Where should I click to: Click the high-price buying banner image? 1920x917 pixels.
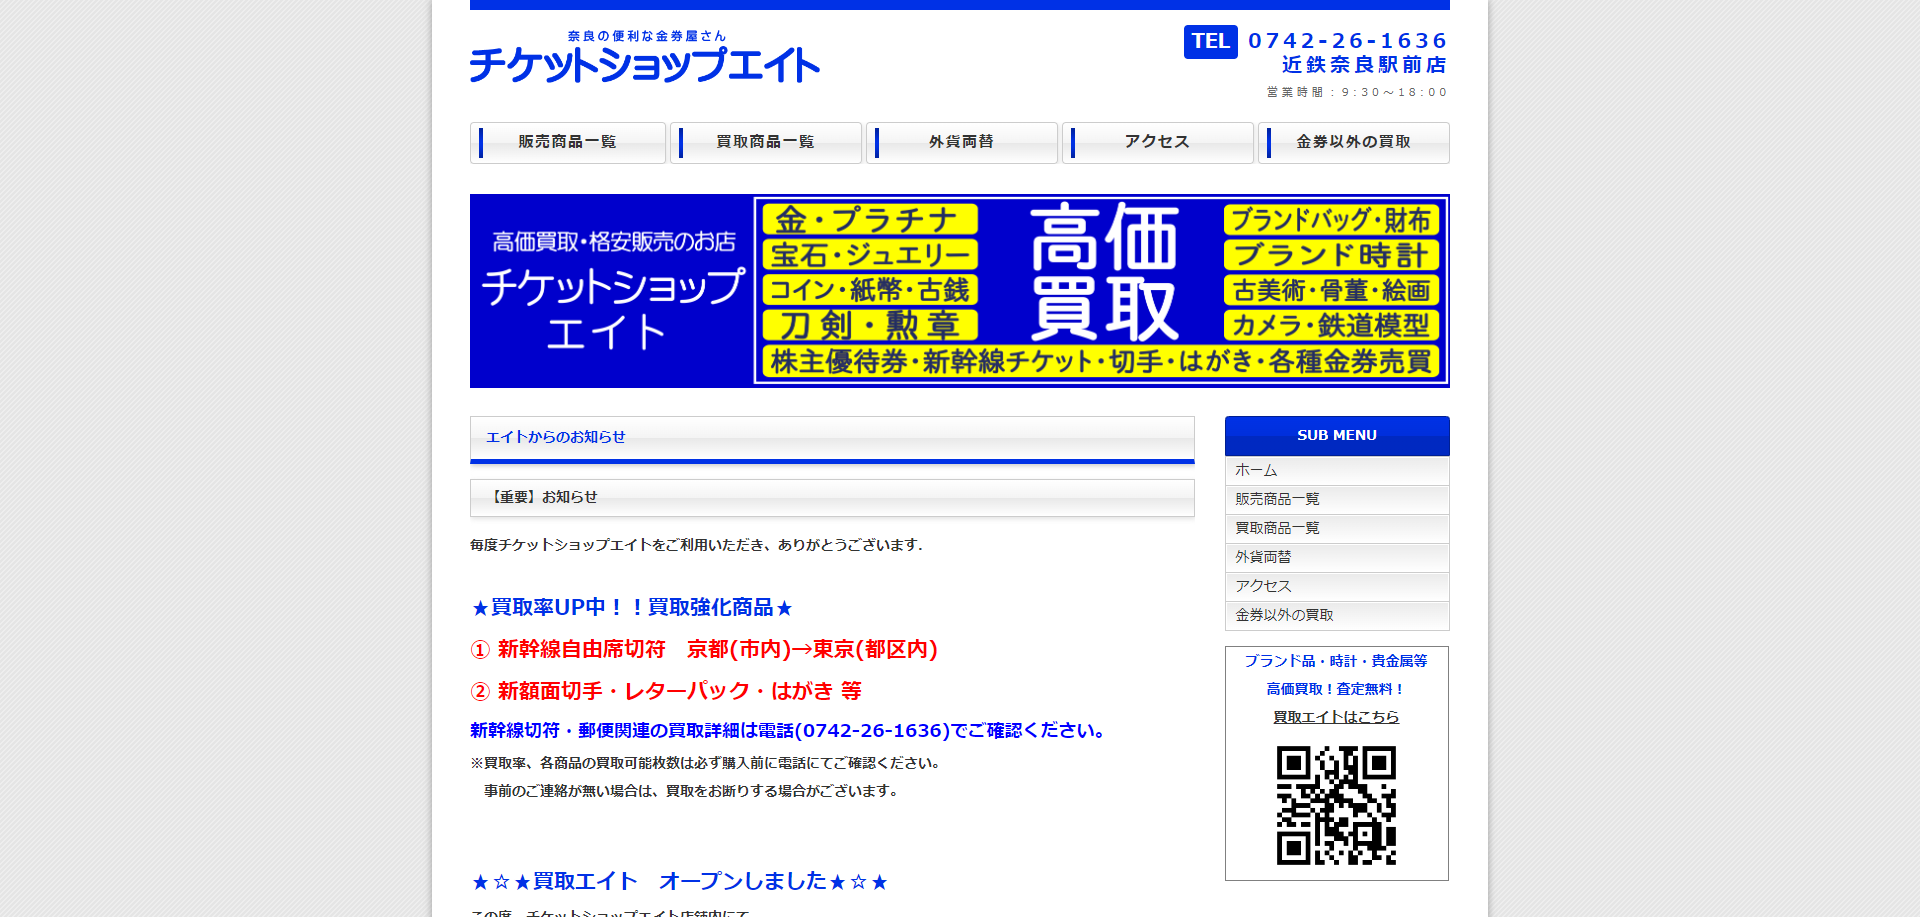(959, 290)
